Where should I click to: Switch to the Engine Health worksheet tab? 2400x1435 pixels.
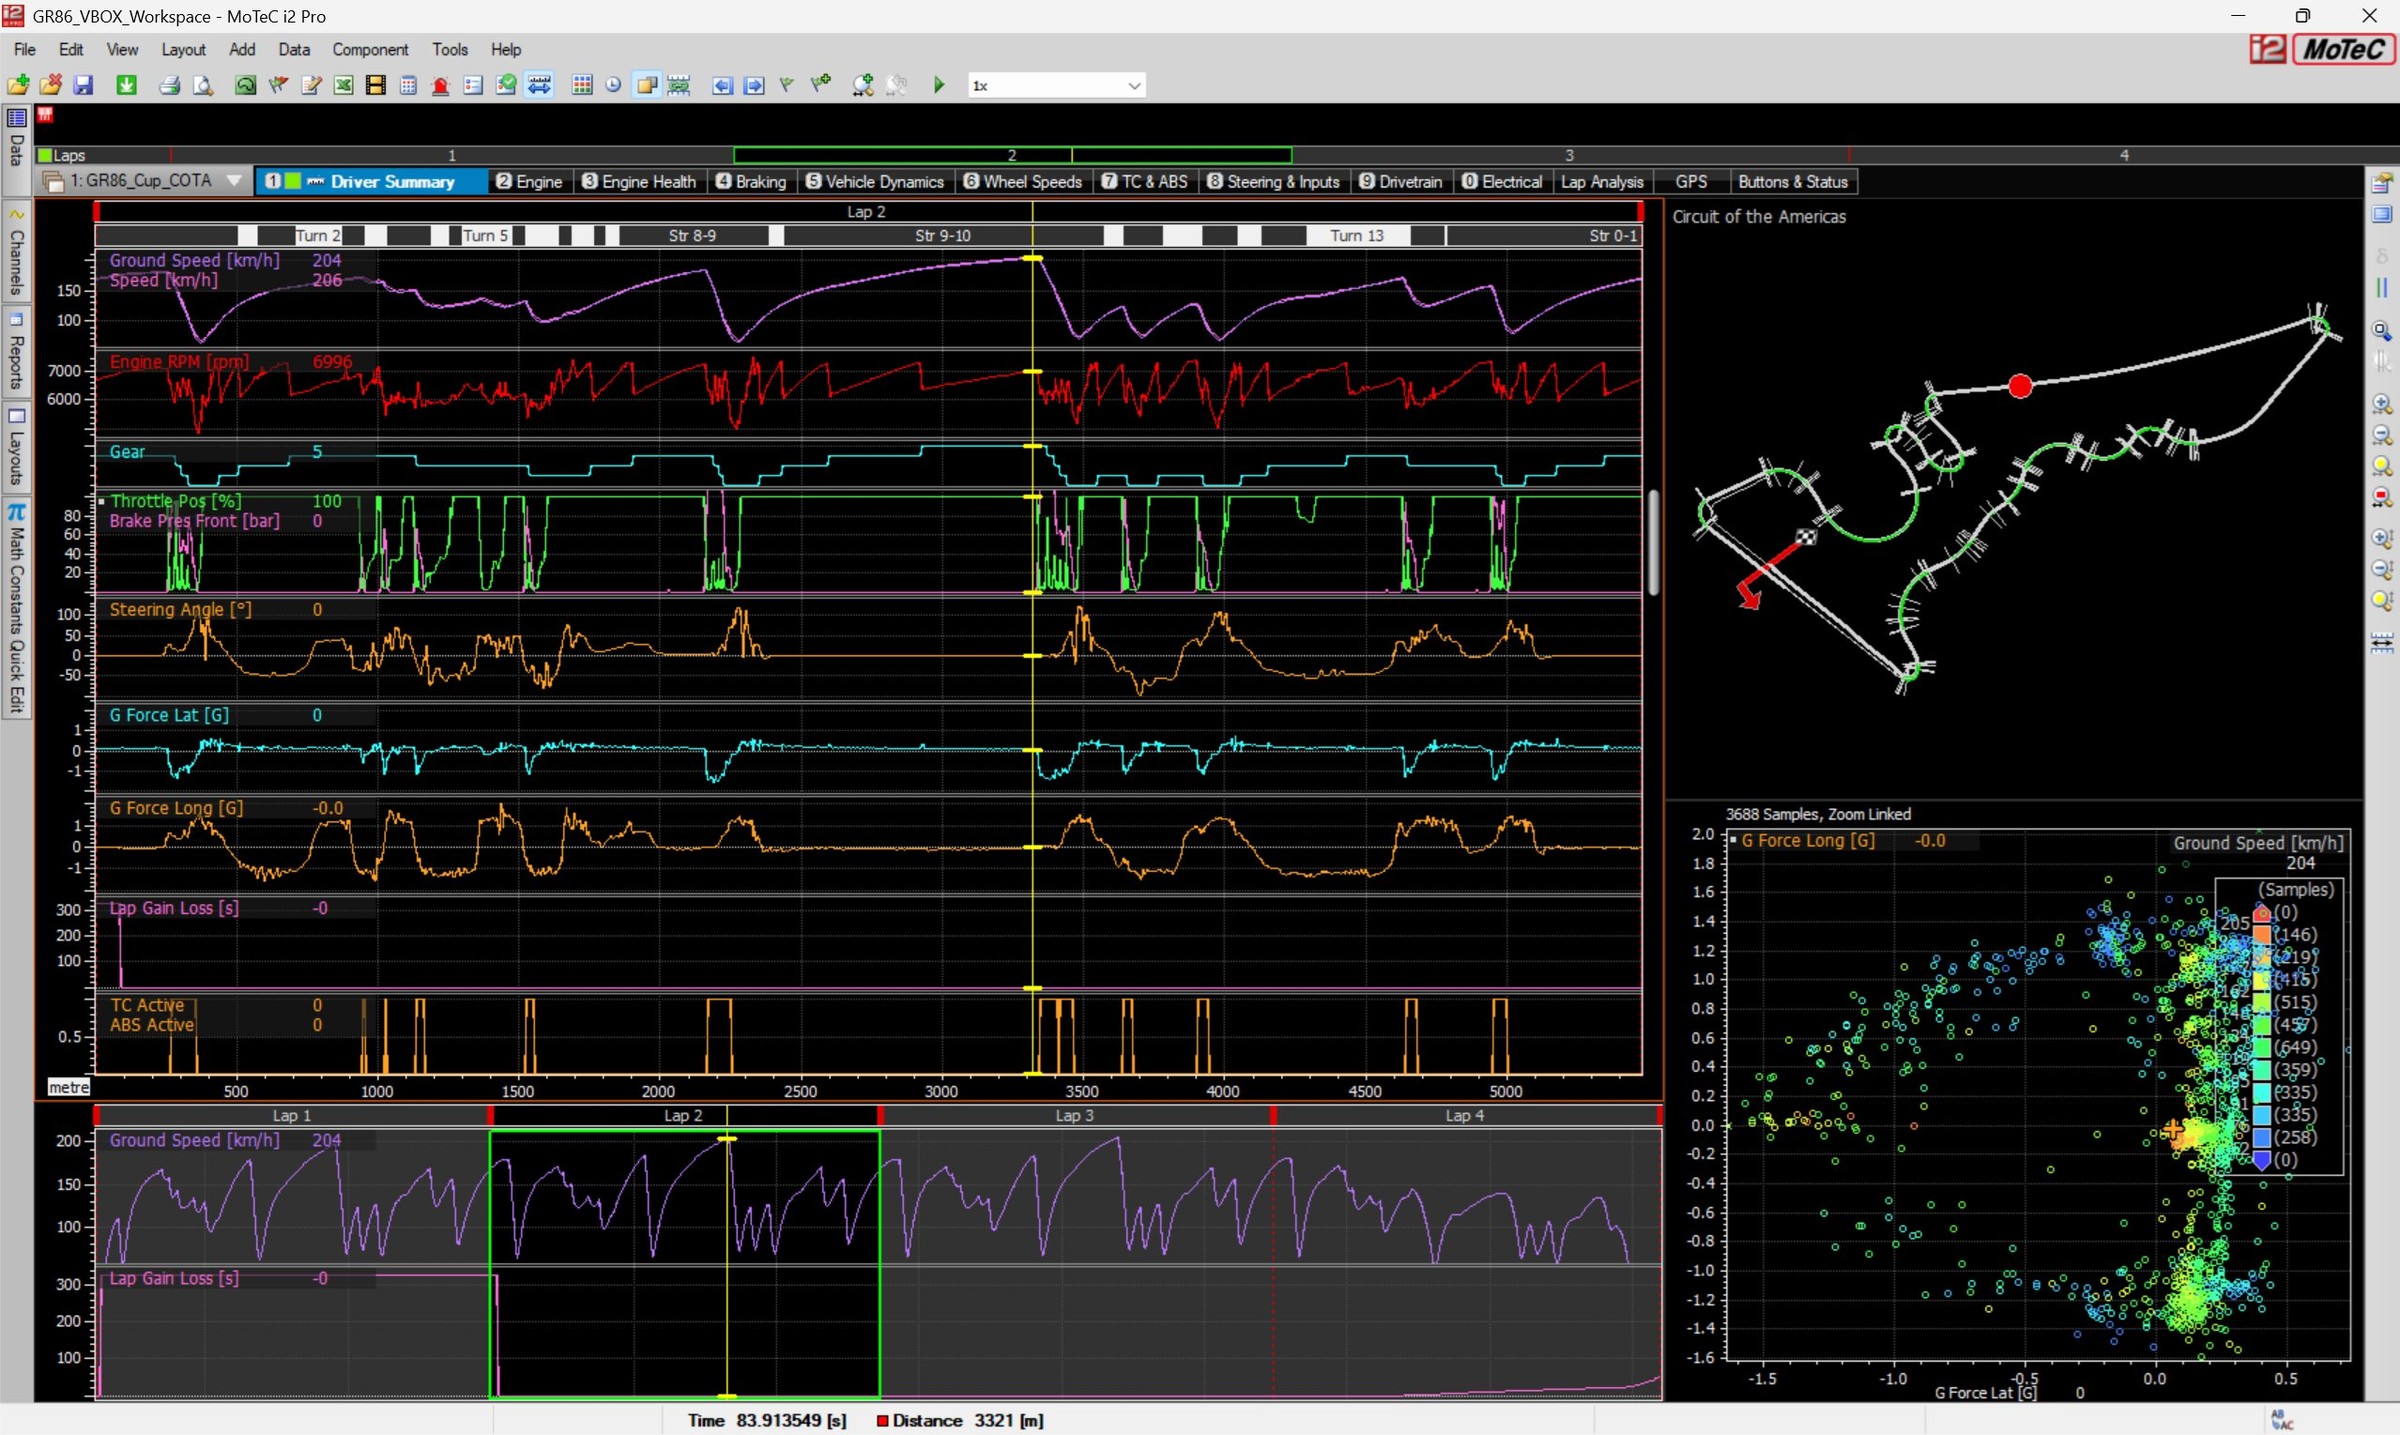[x=640, y=182]
